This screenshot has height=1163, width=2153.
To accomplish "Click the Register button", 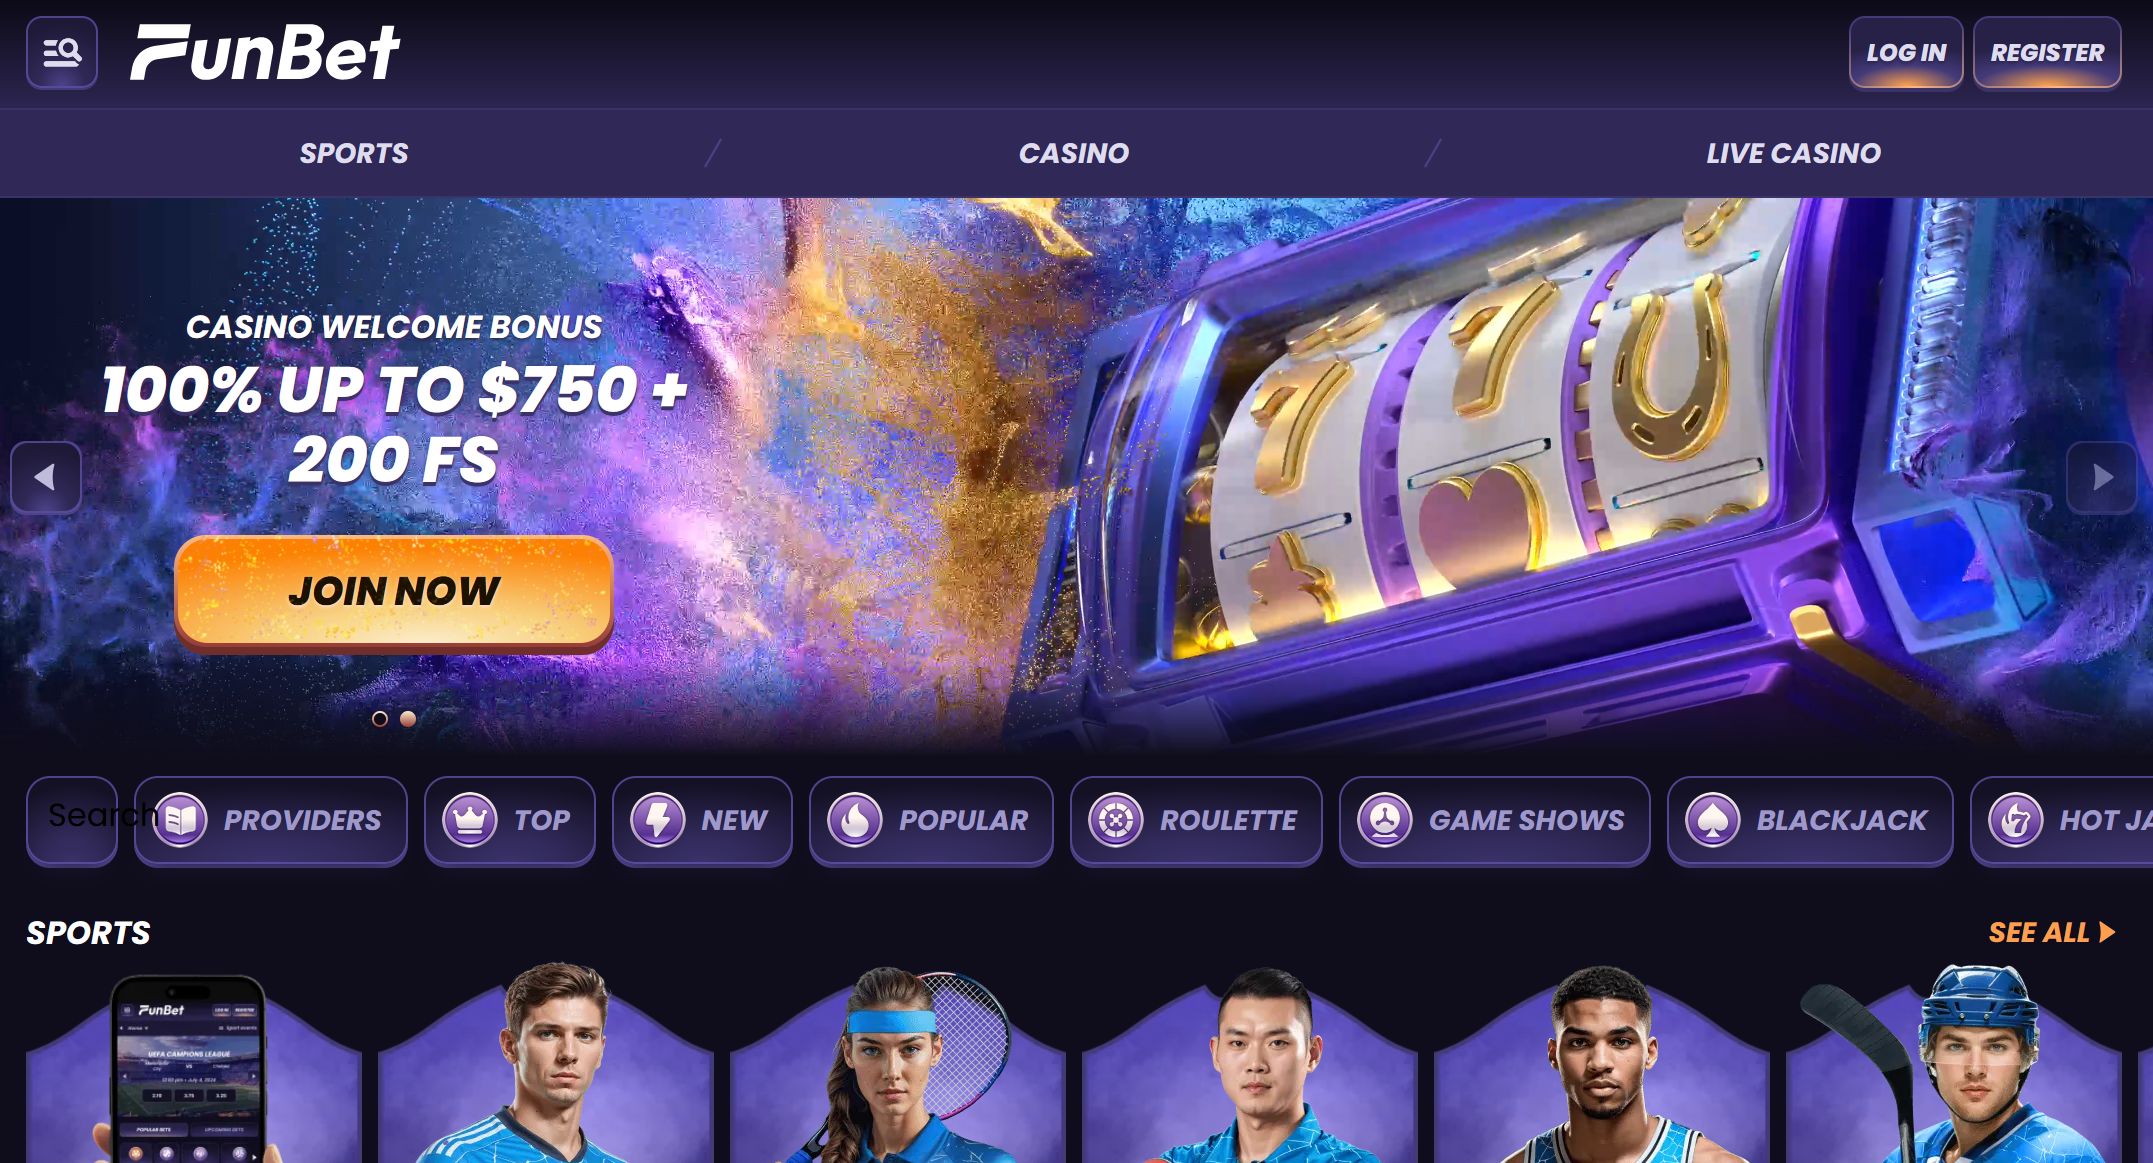I will (x=2047, y=53).
